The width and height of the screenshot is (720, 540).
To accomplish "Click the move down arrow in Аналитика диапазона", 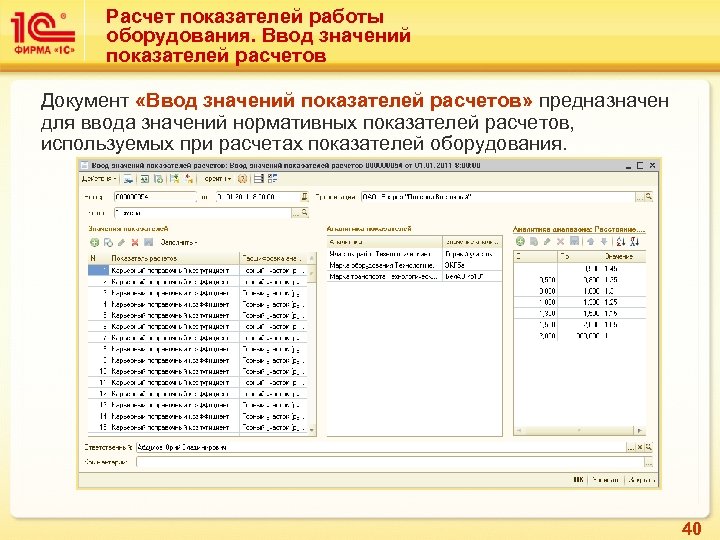I will tap(604, 242).
